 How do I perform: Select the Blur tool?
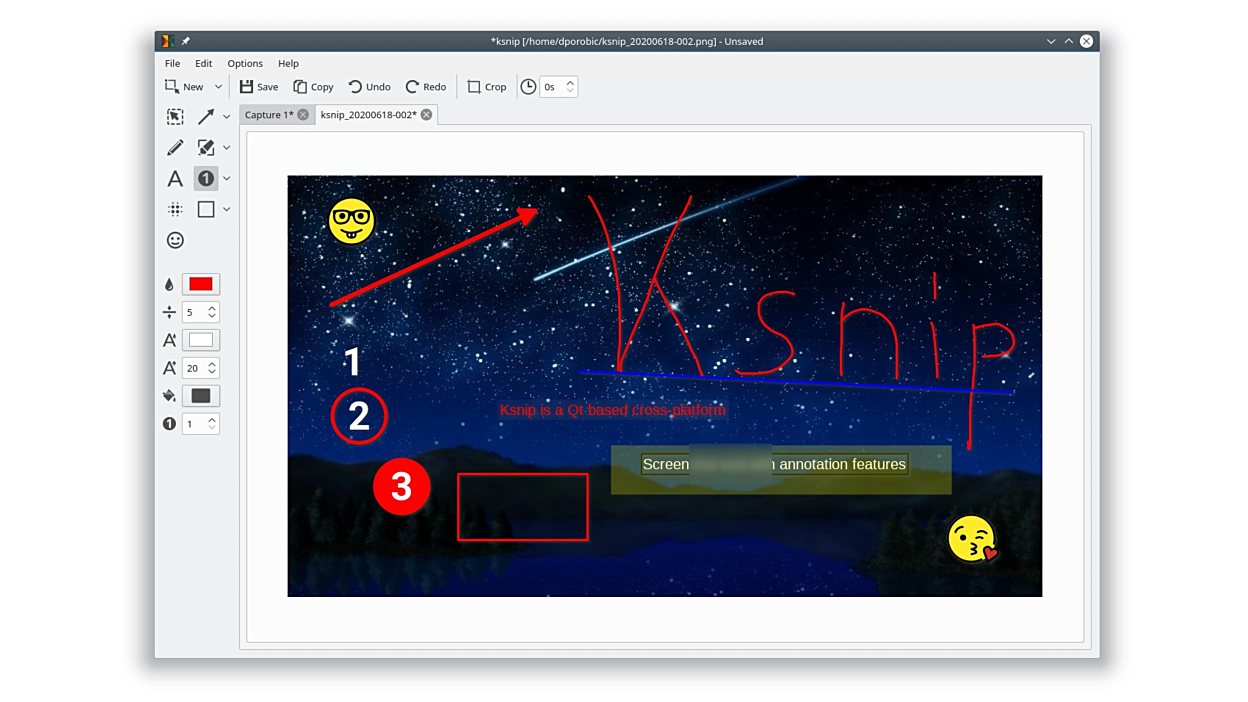pos(175,209)
